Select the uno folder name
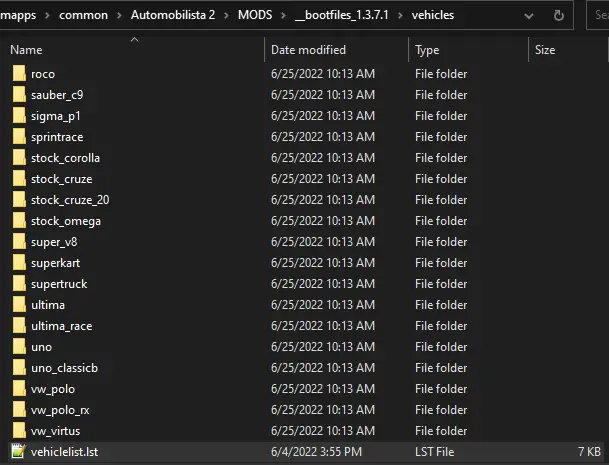 click(42, 347)
